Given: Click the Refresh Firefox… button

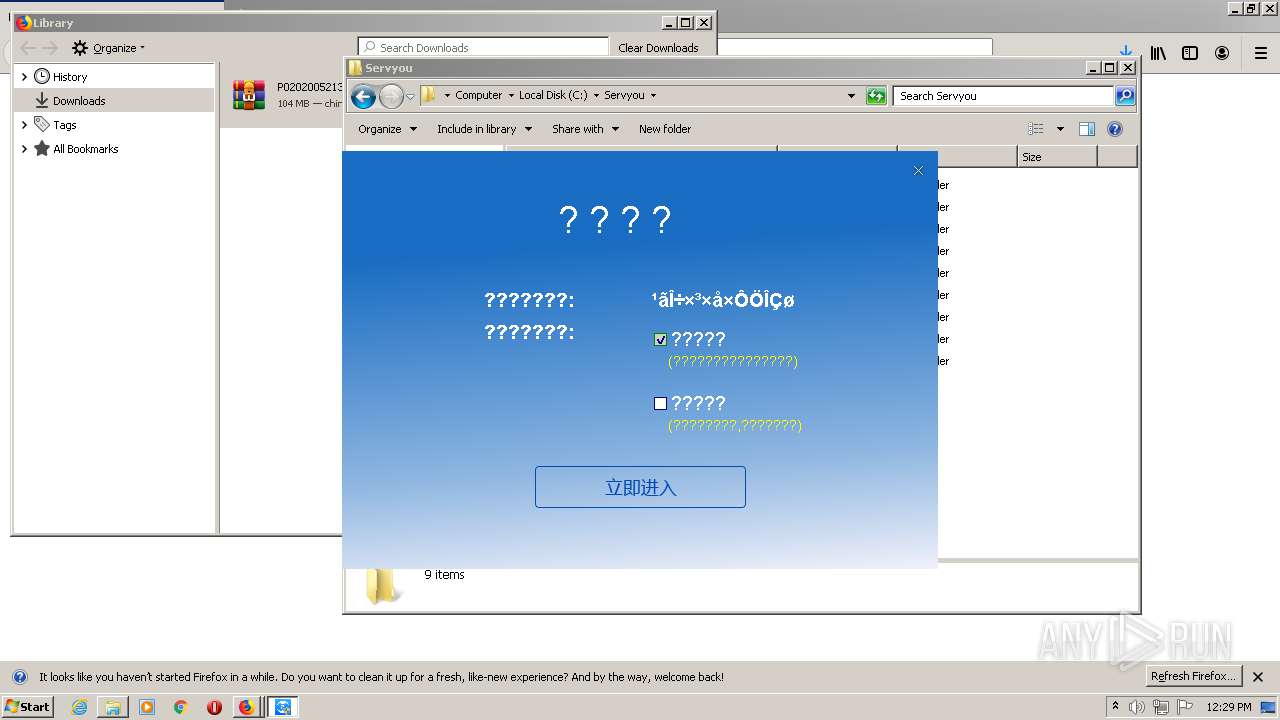Looking at the screenshot, I should (1193, 677).
